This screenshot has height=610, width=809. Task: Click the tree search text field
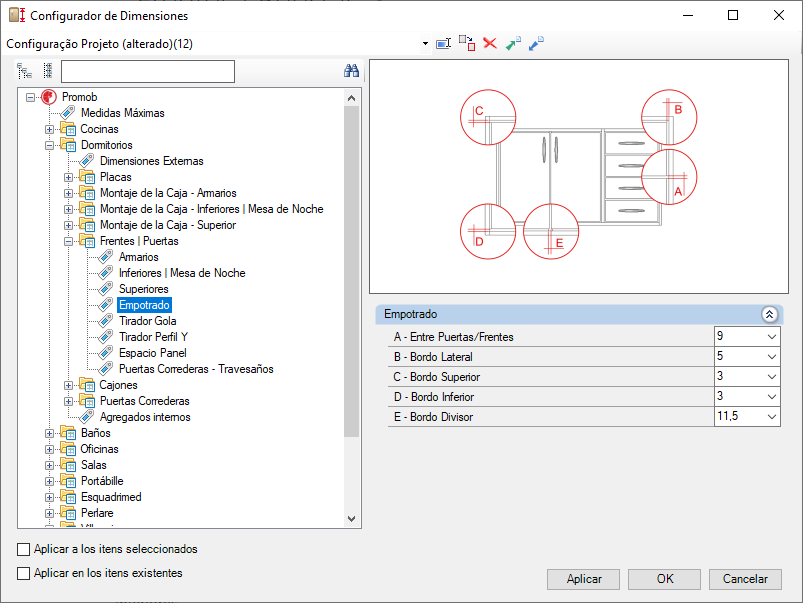tap(148, 71)
